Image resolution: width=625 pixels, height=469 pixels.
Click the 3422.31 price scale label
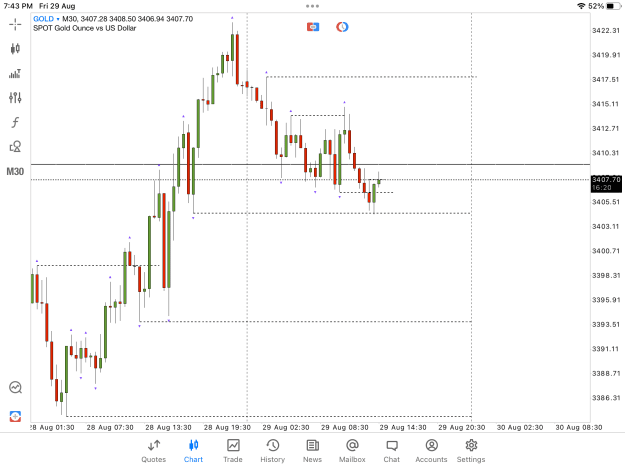[x=606, y=31]
